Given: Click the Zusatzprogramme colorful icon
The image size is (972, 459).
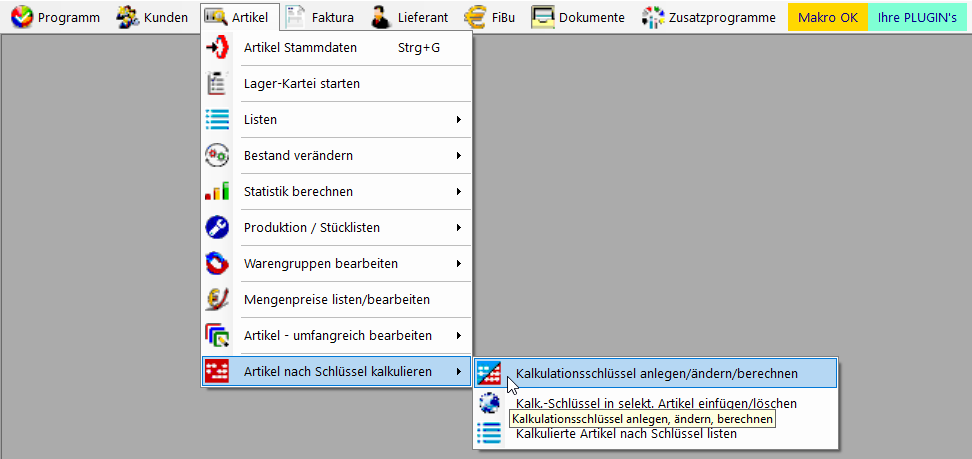Looking at the screenshot, I should coord(653,17).
